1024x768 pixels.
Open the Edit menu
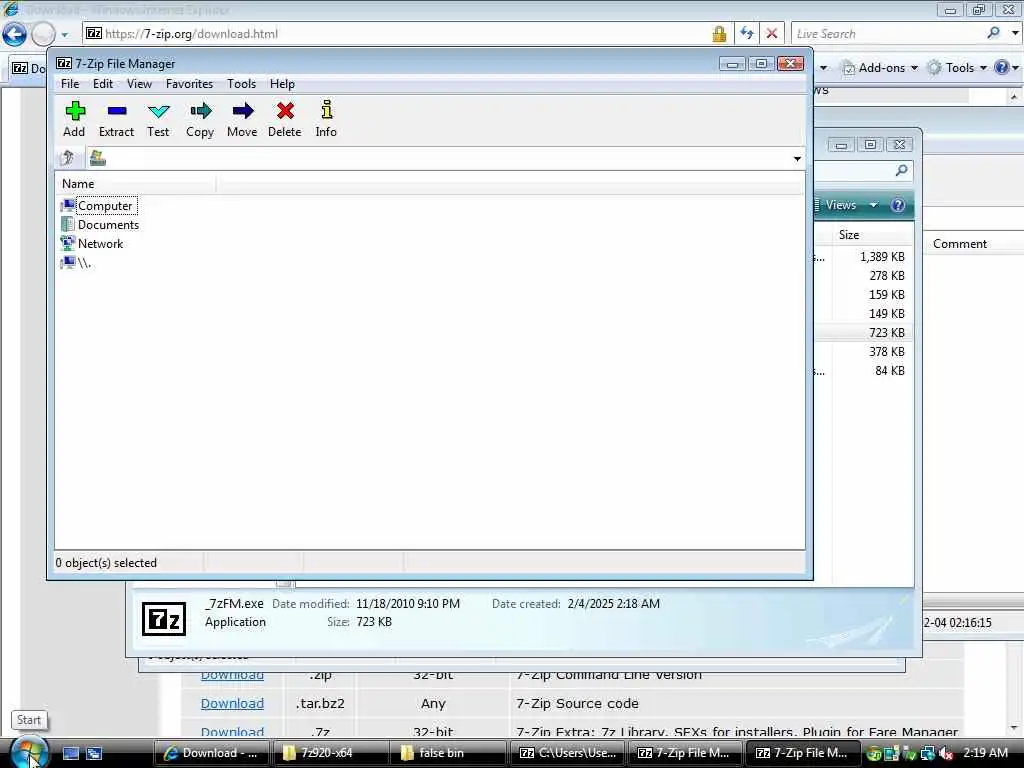point(103,84)
